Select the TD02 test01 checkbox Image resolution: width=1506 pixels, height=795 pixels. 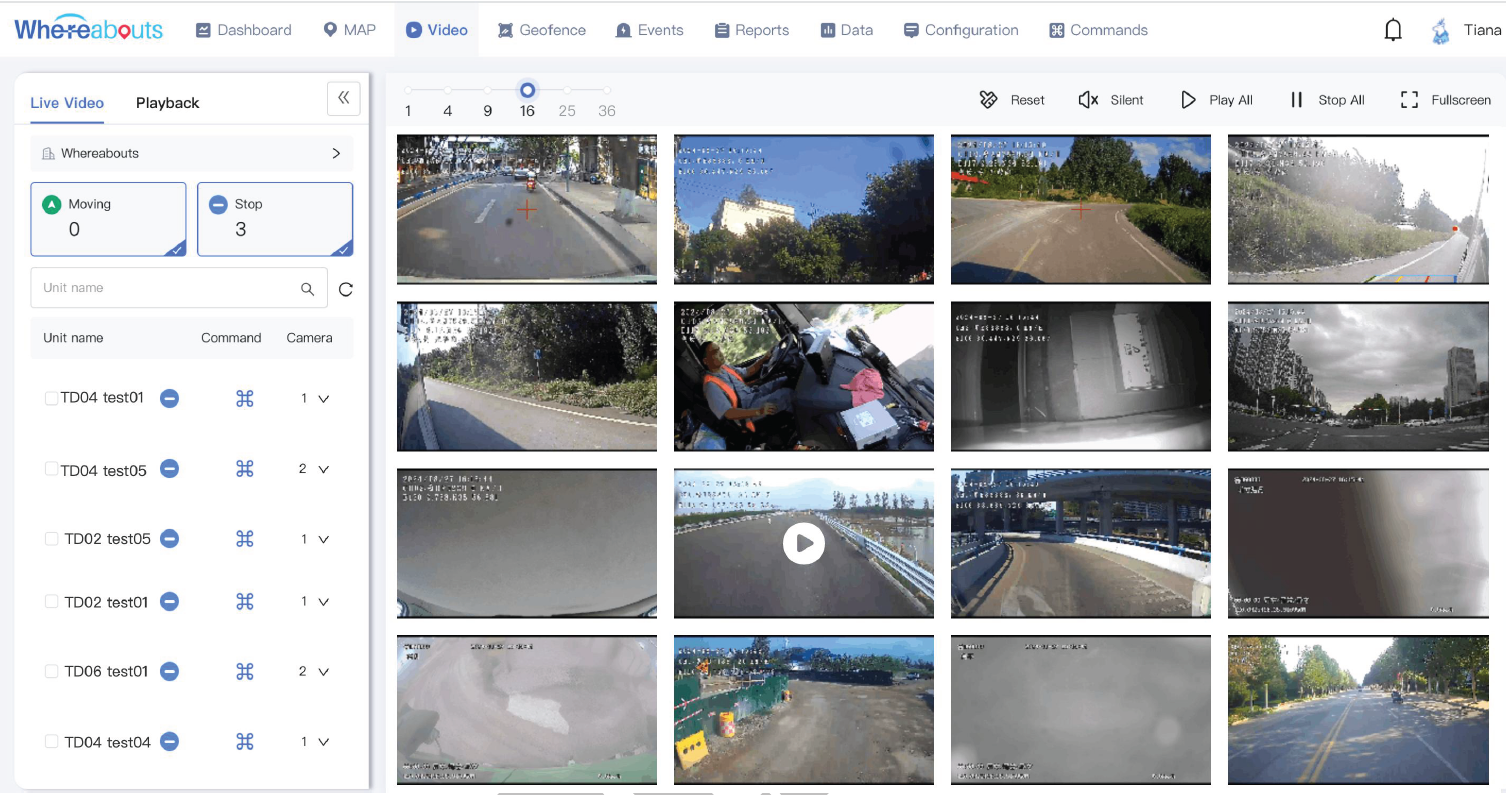point(51,601)
